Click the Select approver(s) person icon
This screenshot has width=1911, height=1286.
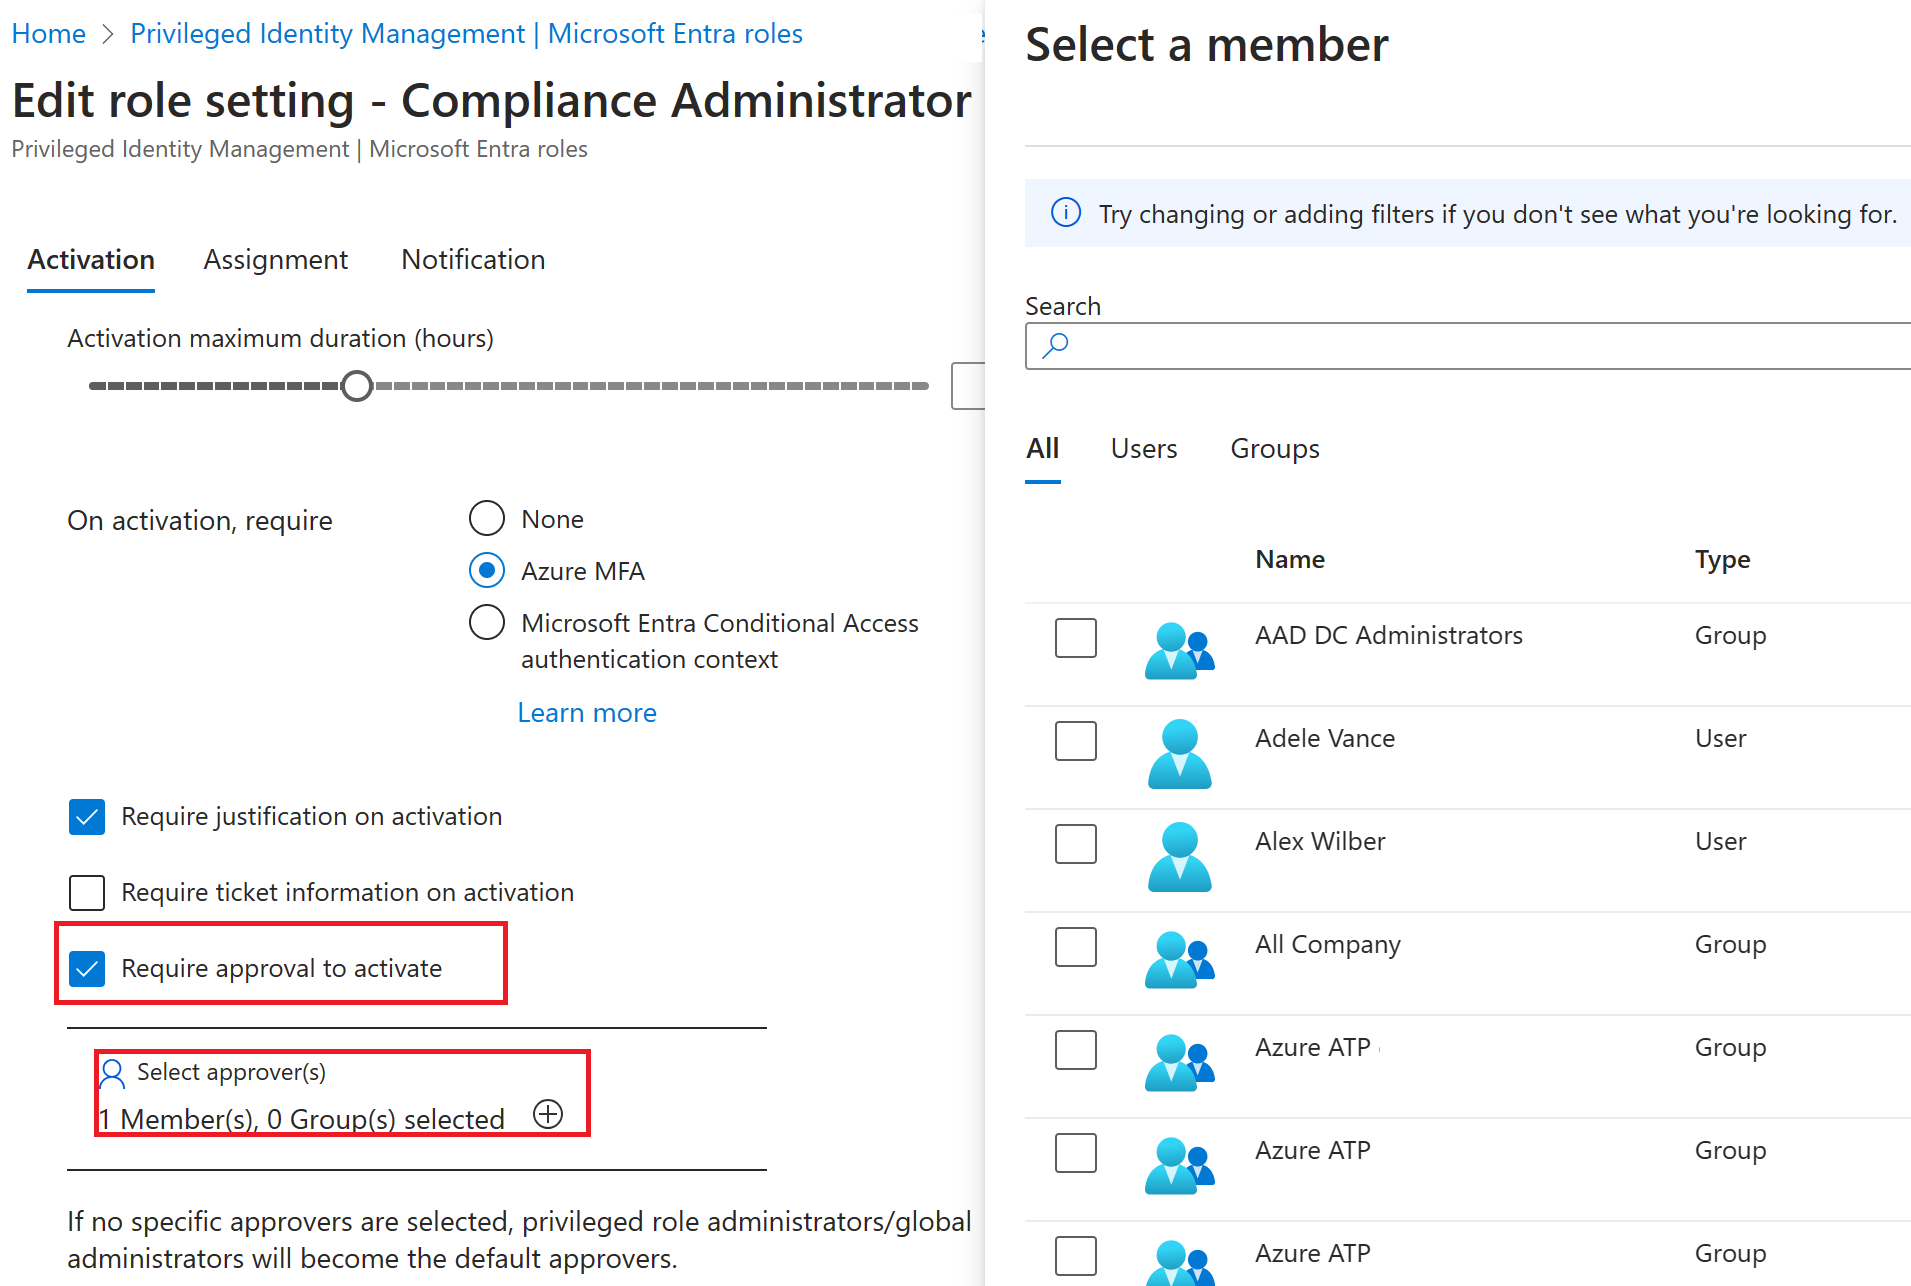pyautogui.click(x=112, y=1073)
